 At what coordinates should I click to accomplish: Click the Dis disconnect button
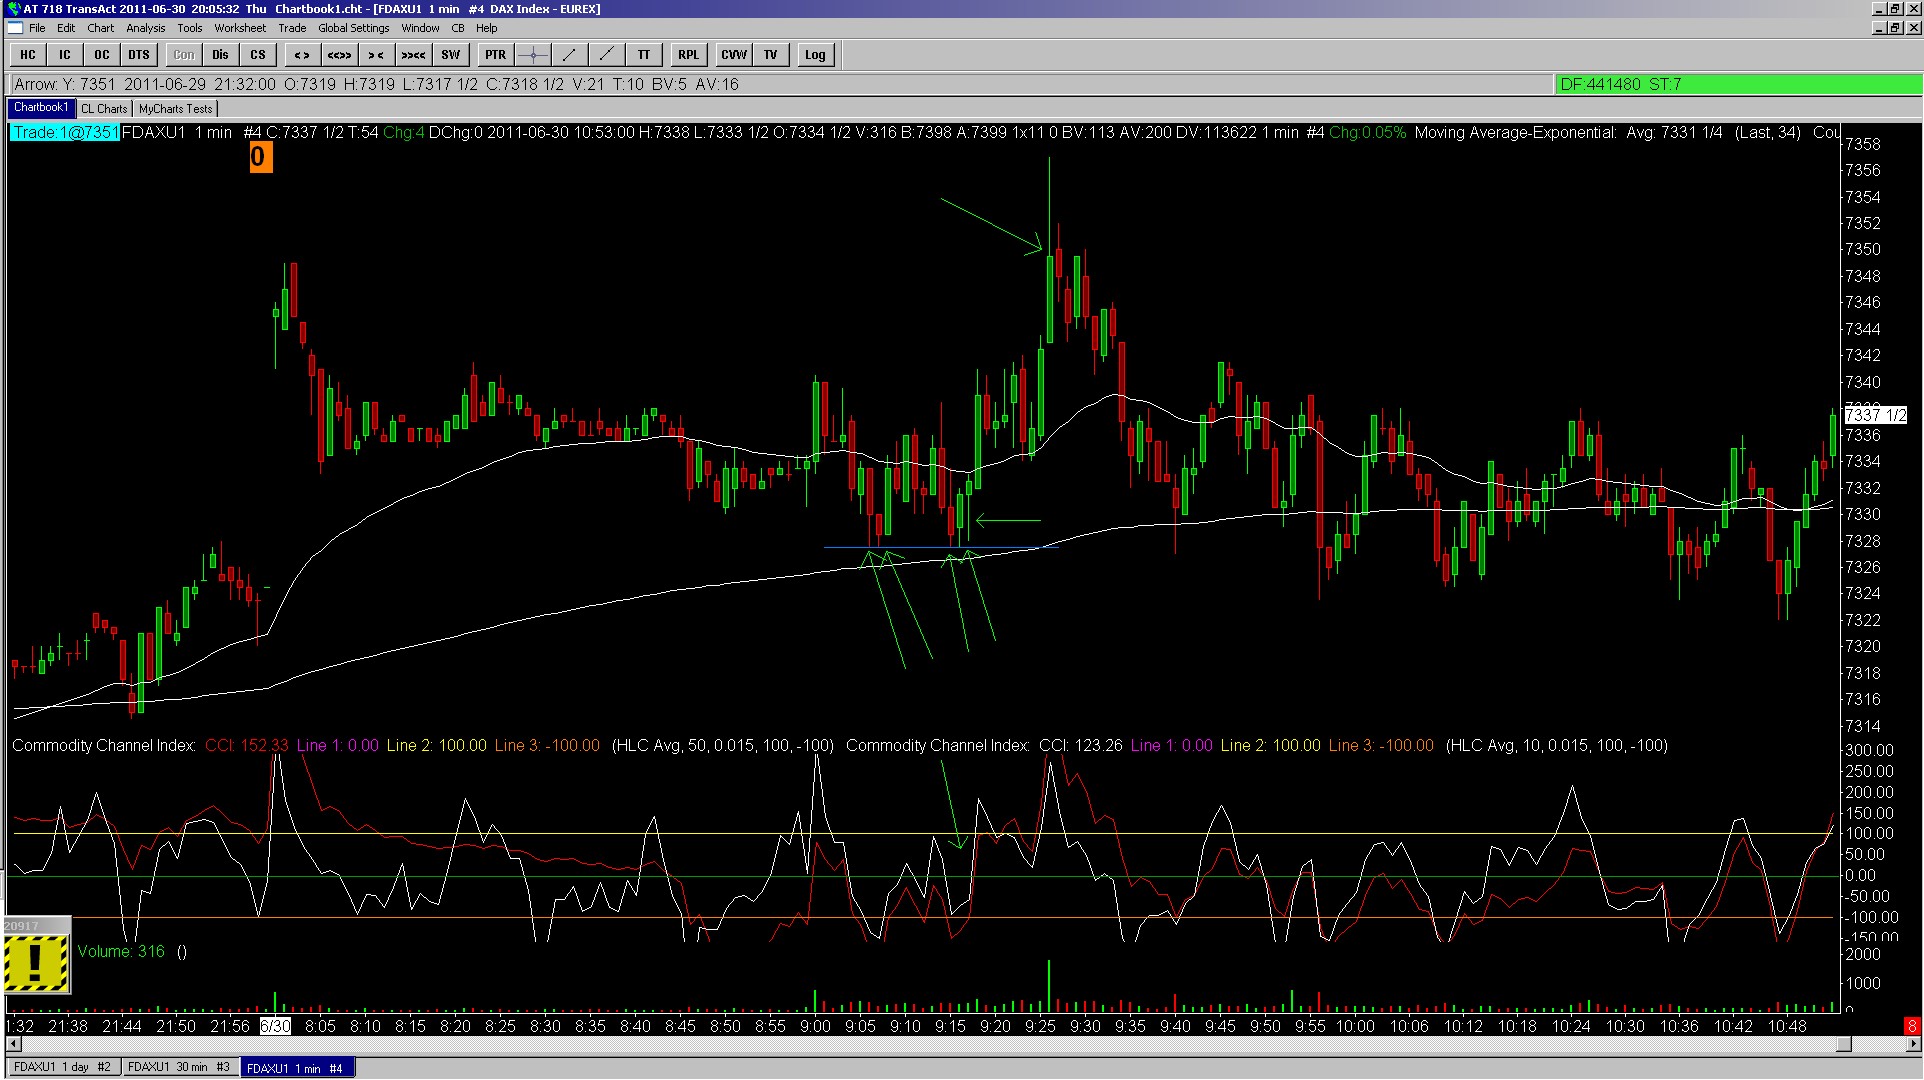coord(220,55)
